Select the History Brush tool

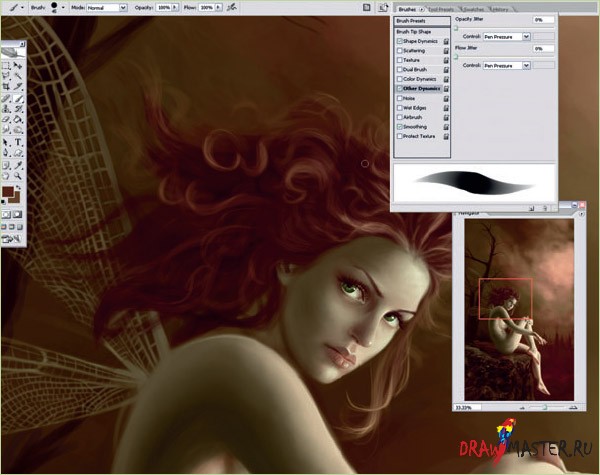pyautogui.click(x=18, y=109)
